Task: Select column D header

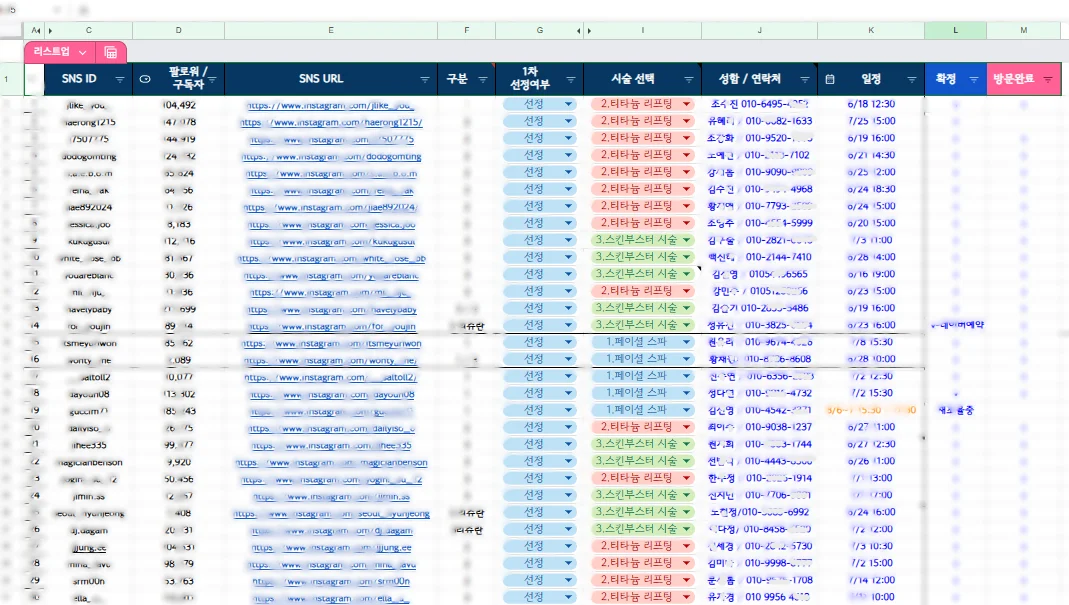Action: pyautogui.click(x=179, y=31)
